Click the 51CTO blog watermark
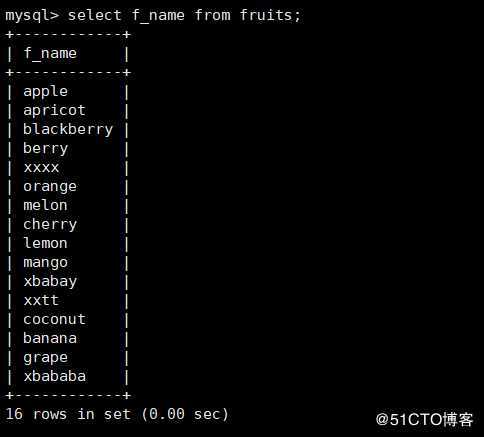Viewport: 484px width, 437px height. 424,419
